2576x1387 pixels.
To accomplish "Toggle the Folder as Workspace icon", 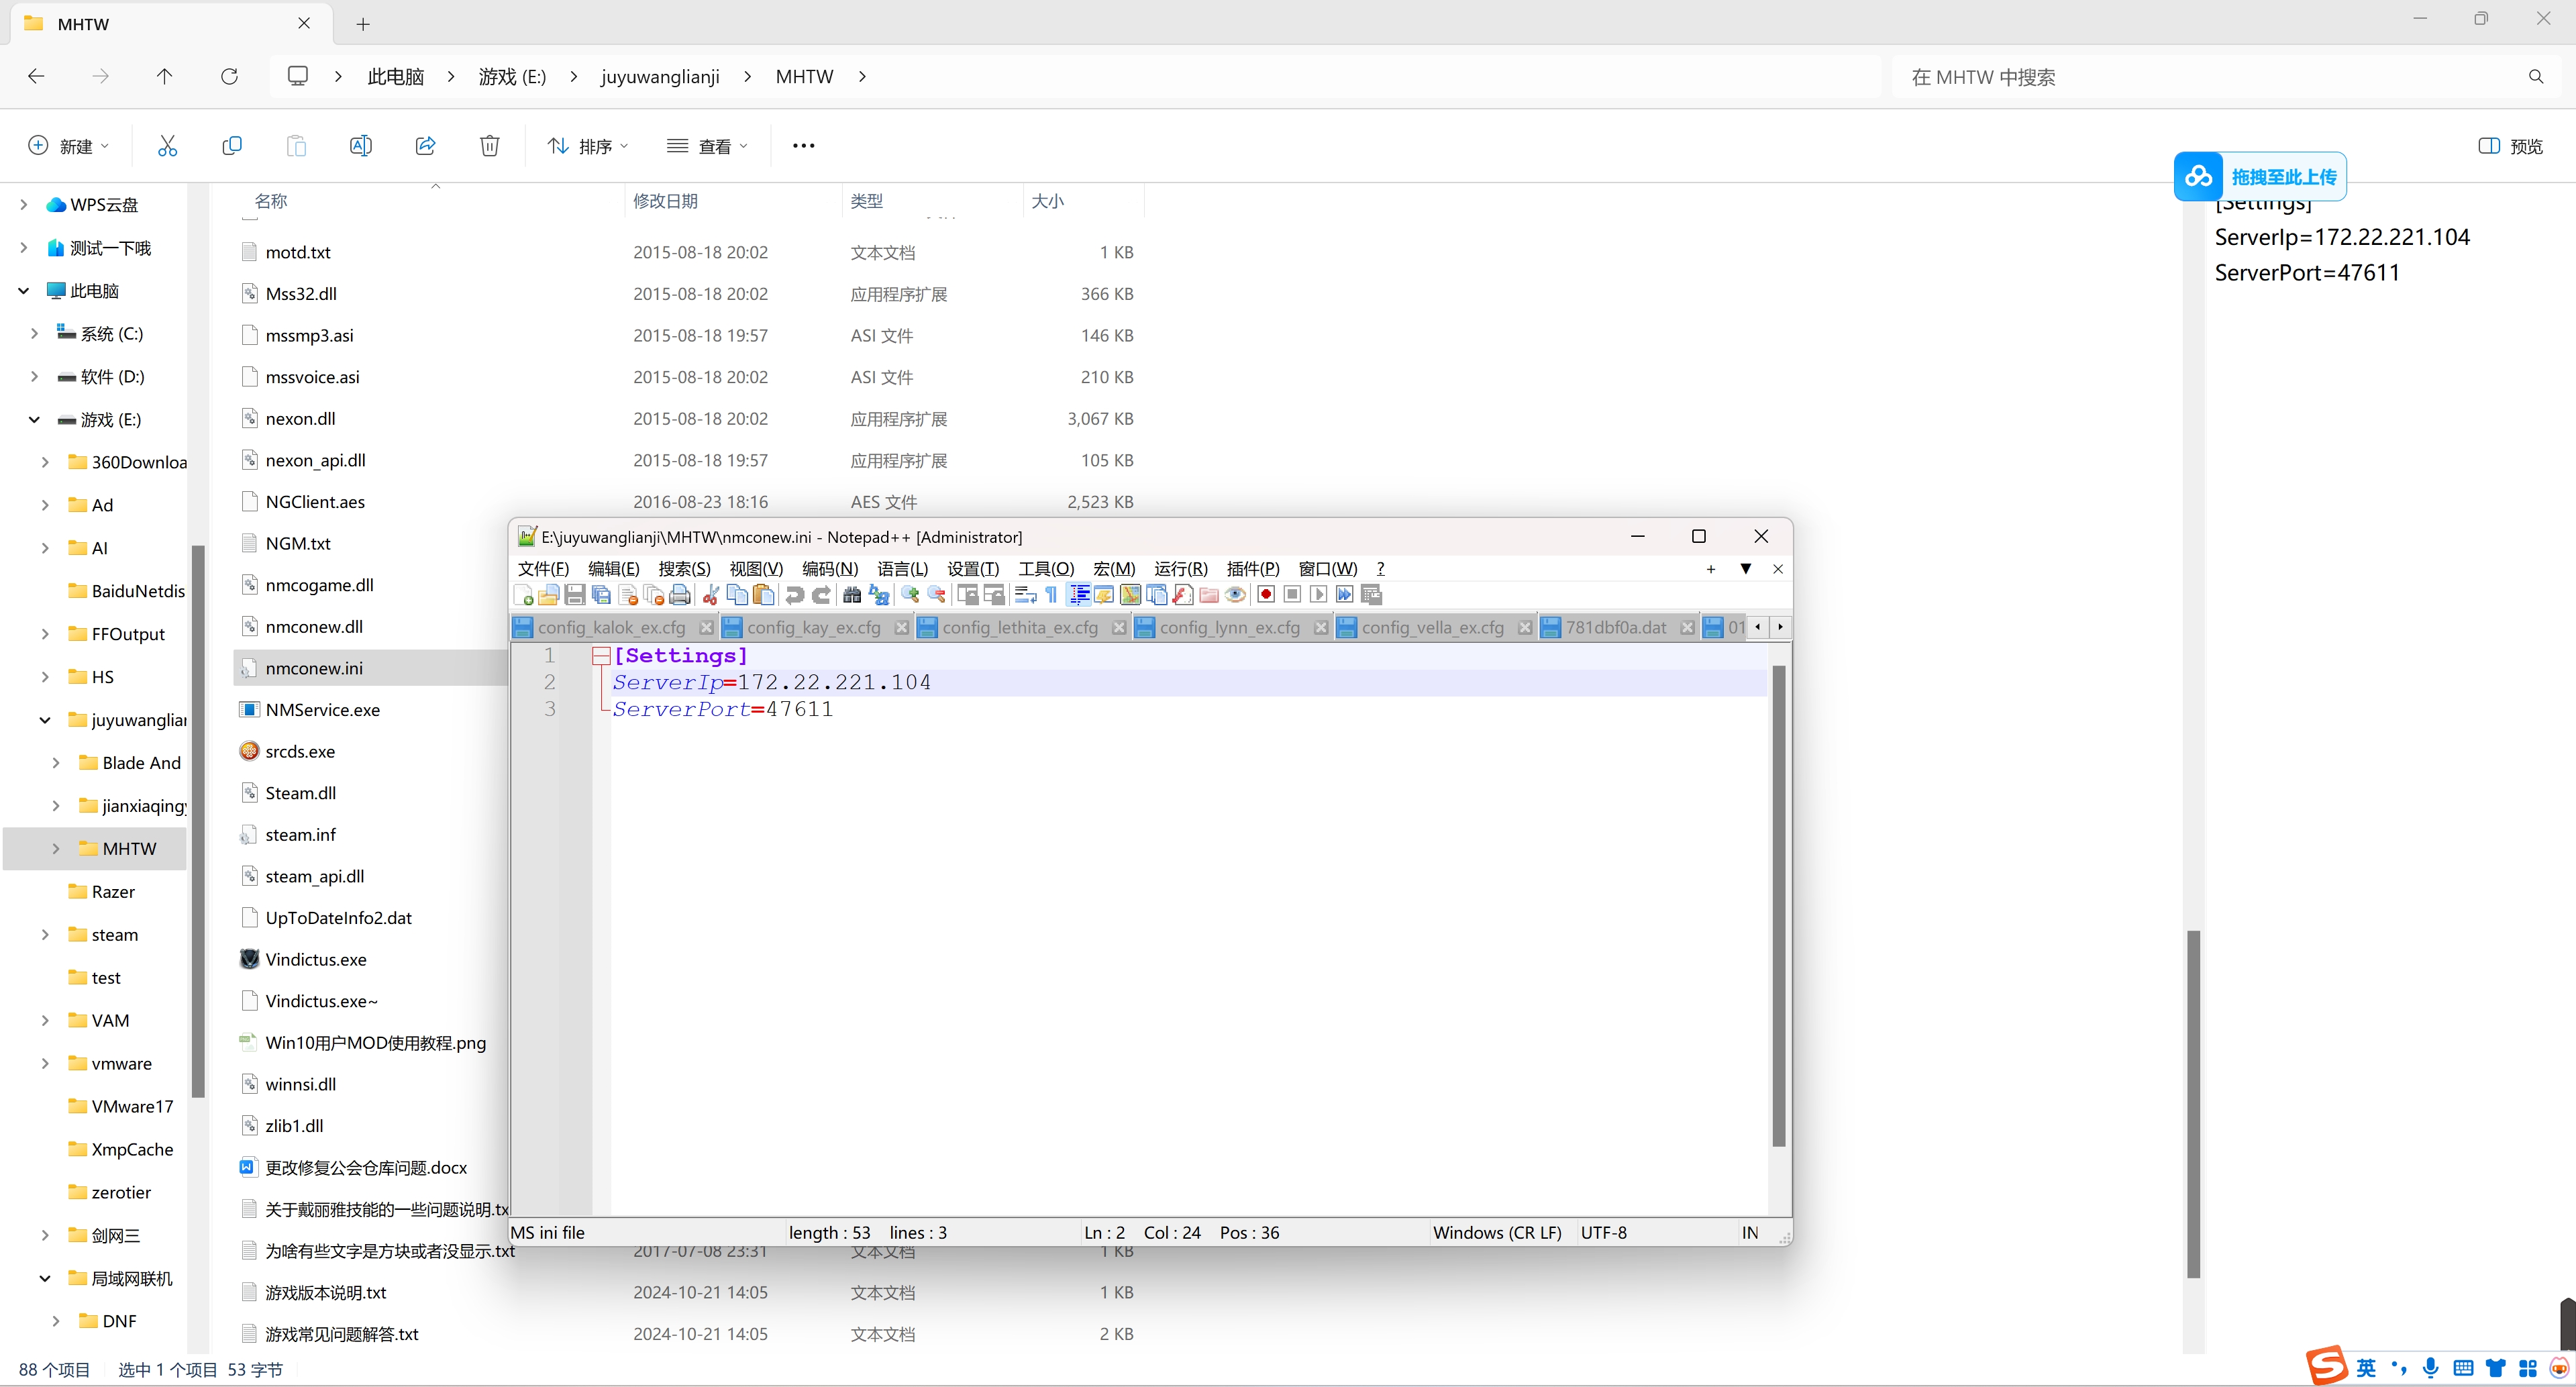I will (1209, 595).
